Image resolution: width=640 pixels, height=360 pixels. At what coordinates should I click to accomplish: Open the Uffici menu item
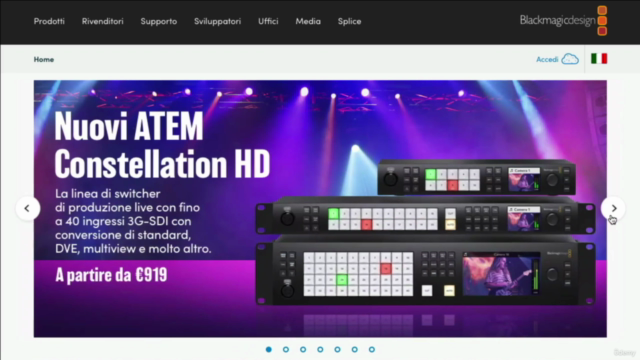268,21
